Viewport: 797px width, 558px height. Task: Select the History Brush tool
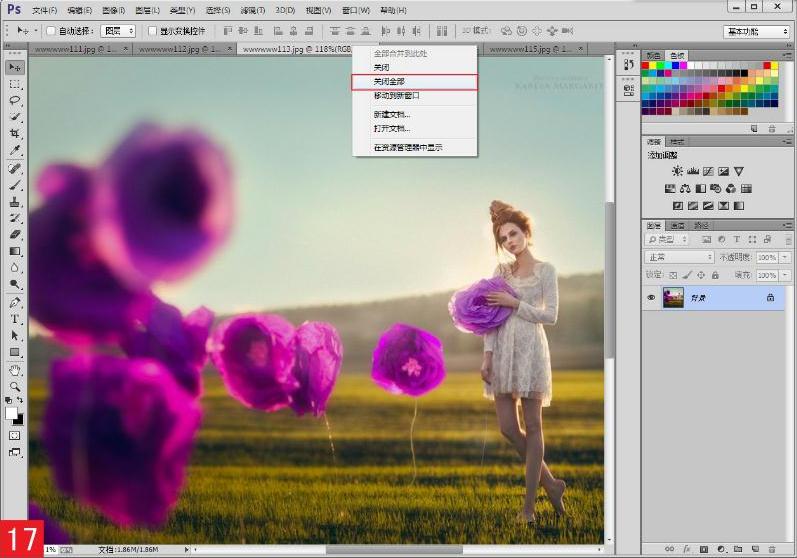point(15,218)
